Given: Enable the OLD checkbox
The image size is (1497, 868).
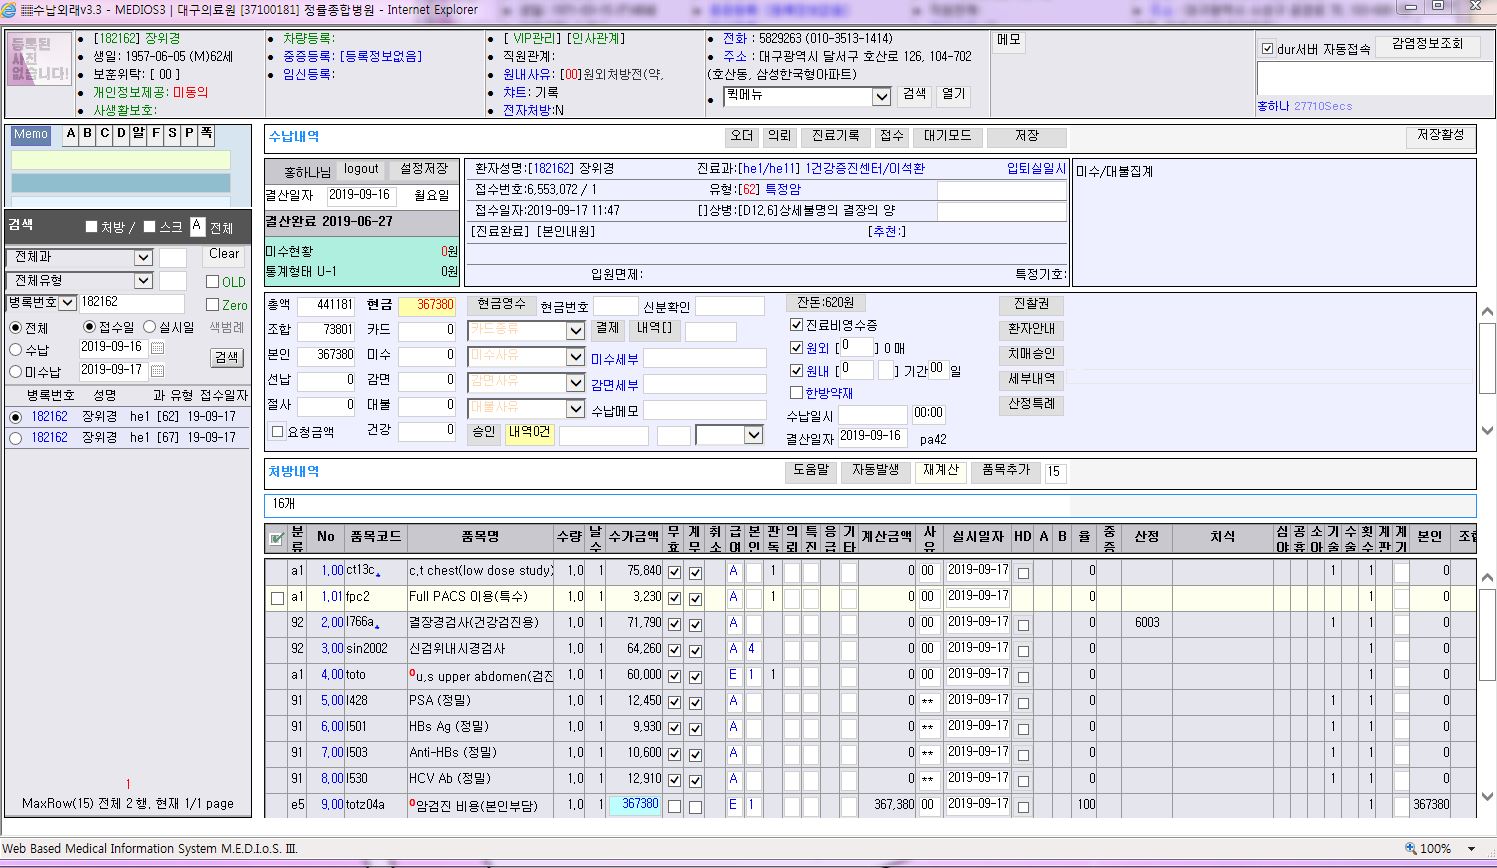Looking at the screenshot, I should click(x=212, y=282).
